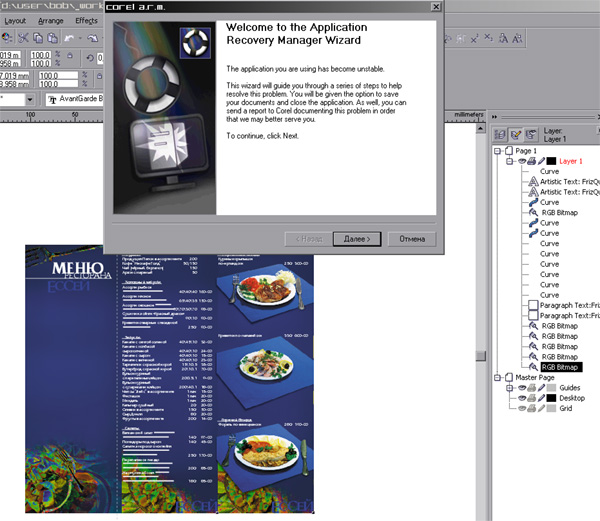Image resolution: width=600 pixels, height=521 pixels.
Task: Click the pencil editable icon for Guides layer
Action: (x=541, y=388)
